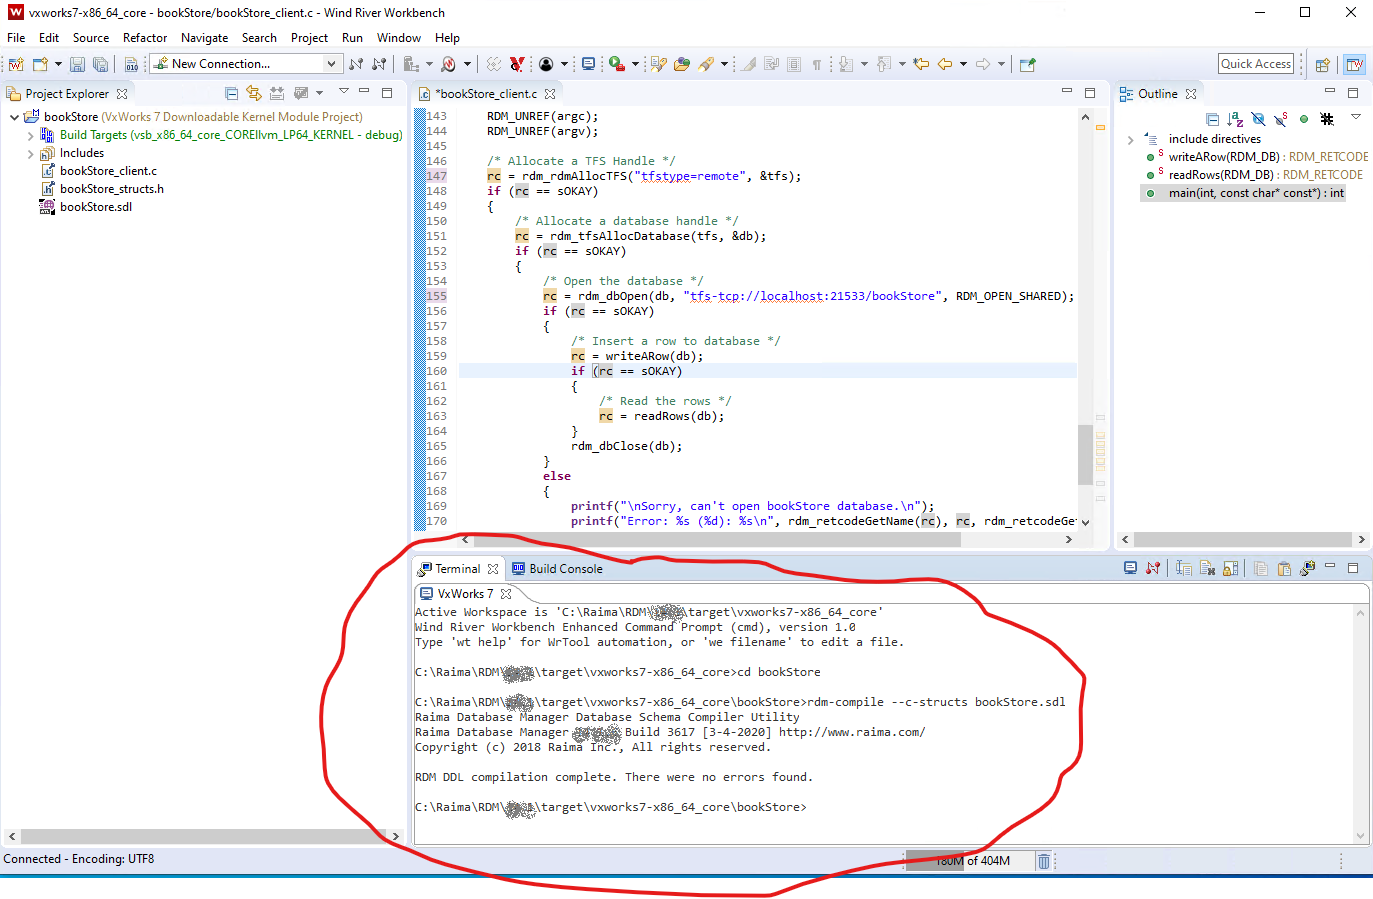Click the Back navigation arrow
Screen dimensions: 1373x899
[x=944, y=64]
